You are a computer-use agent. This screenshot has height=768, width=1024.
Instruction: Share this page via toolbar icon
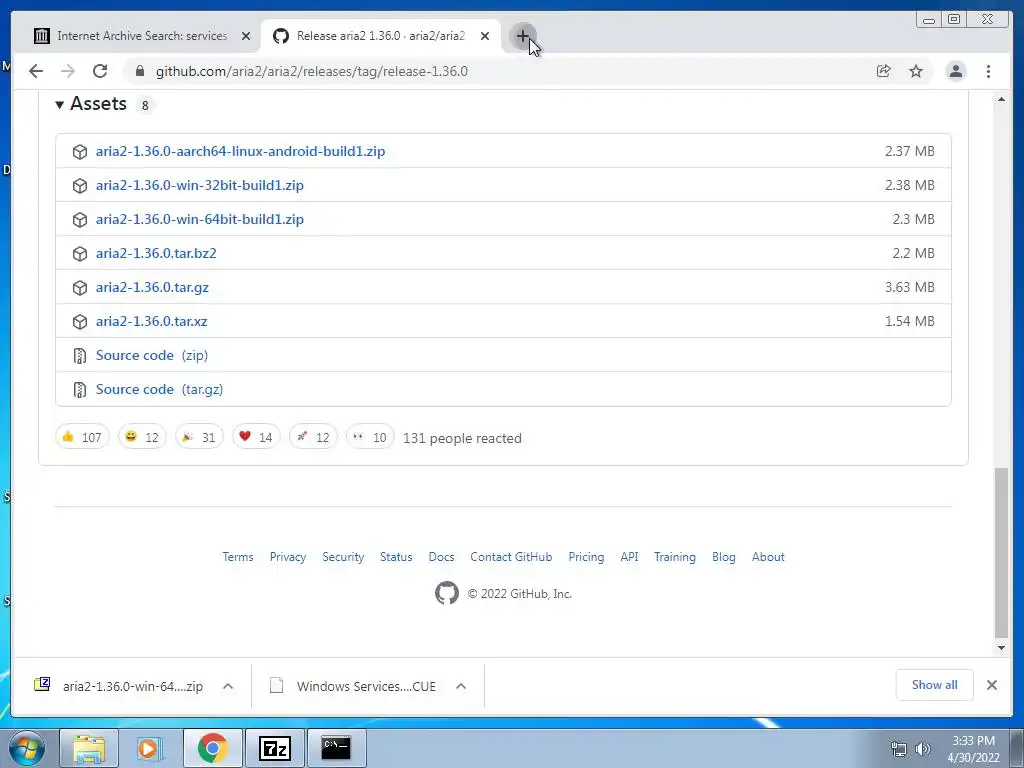coord(884,71)
